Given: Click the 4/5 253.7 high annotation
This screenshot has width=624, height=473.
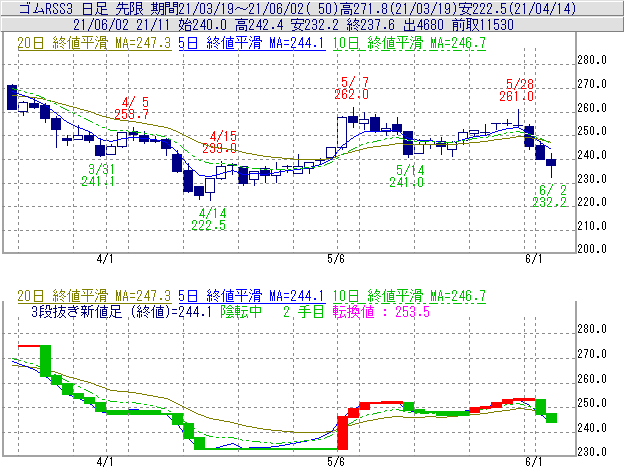Looking at the screenshot, I should pos(132,108).
